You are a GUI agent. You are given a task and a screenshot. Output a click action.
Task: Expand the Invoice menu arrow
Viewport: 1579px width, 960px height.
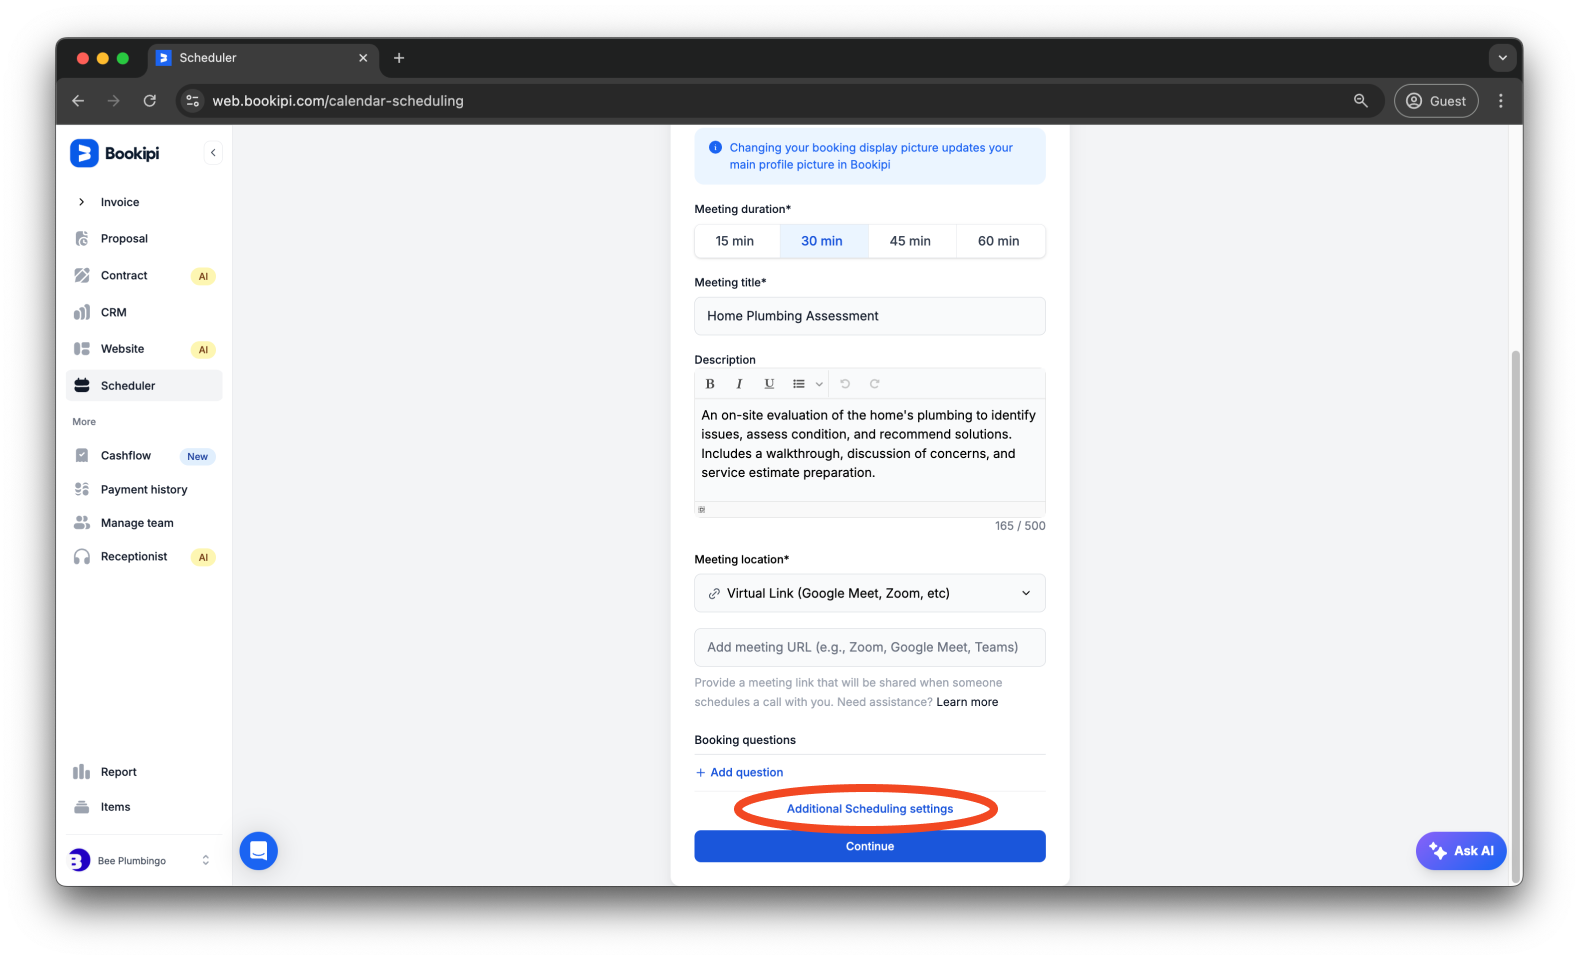pyautogui.click(x=81, y=202)
